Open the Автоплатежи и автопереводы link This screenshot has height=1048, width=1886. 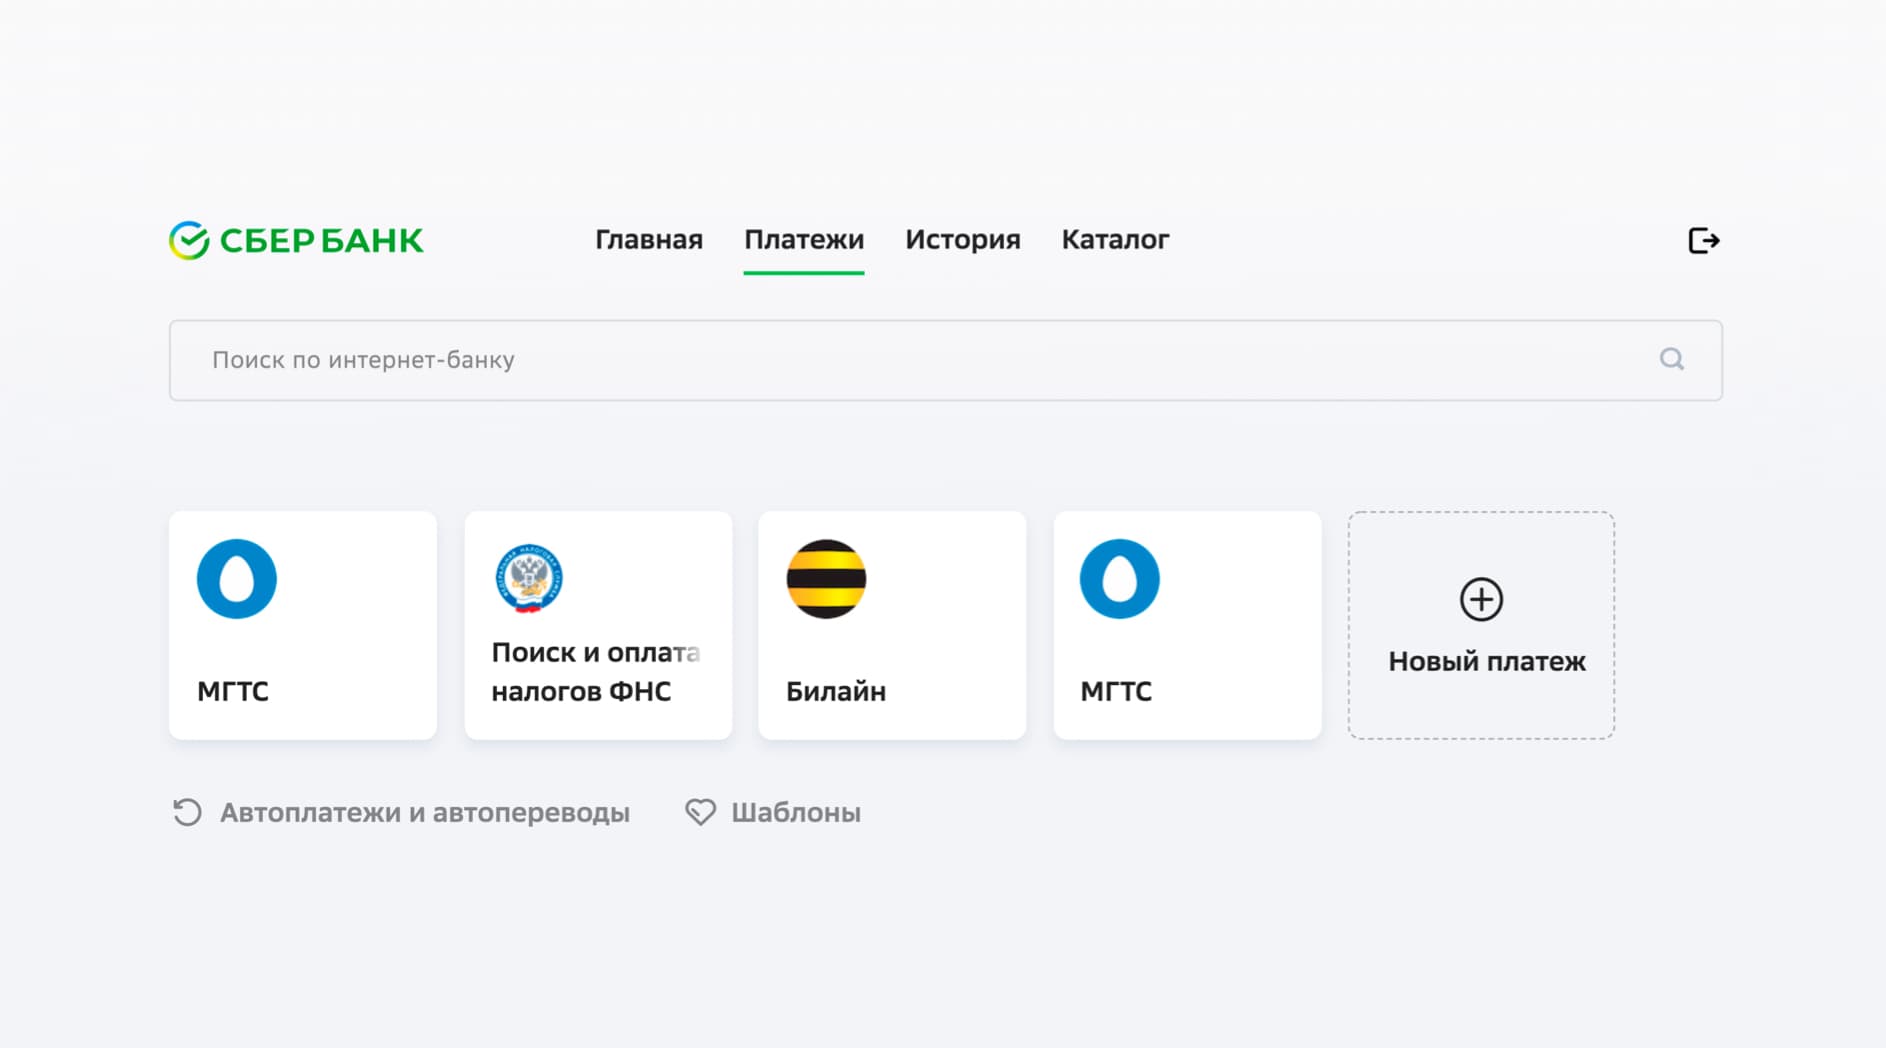click(424, 812)
